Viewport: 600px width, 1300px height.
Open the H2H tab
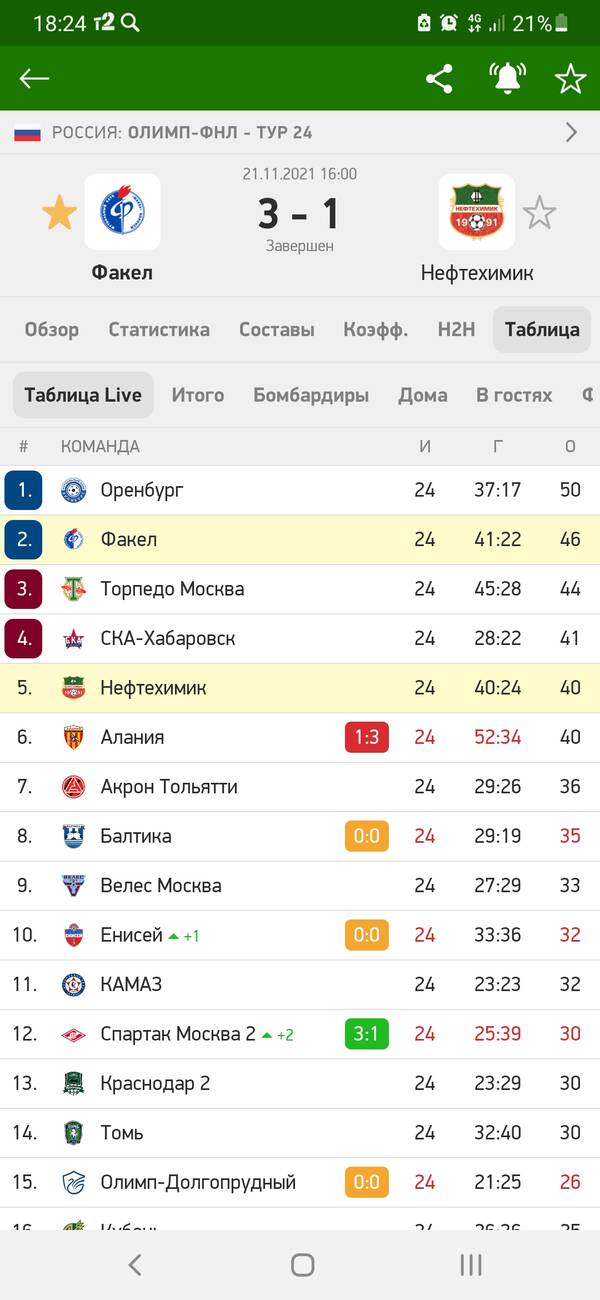456,330
